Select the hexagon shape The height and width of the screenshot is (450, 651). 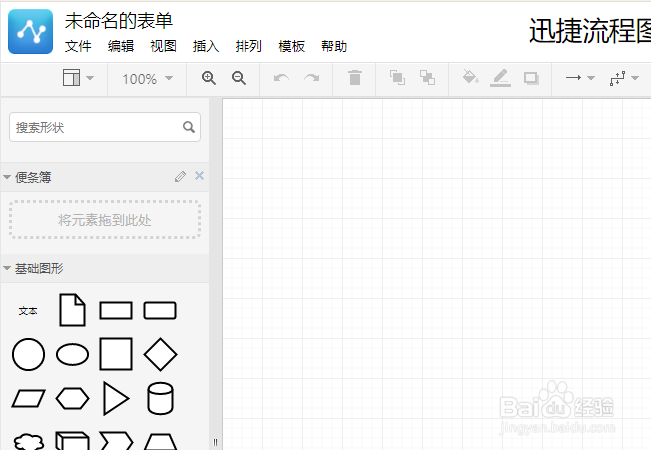(72, 399)
